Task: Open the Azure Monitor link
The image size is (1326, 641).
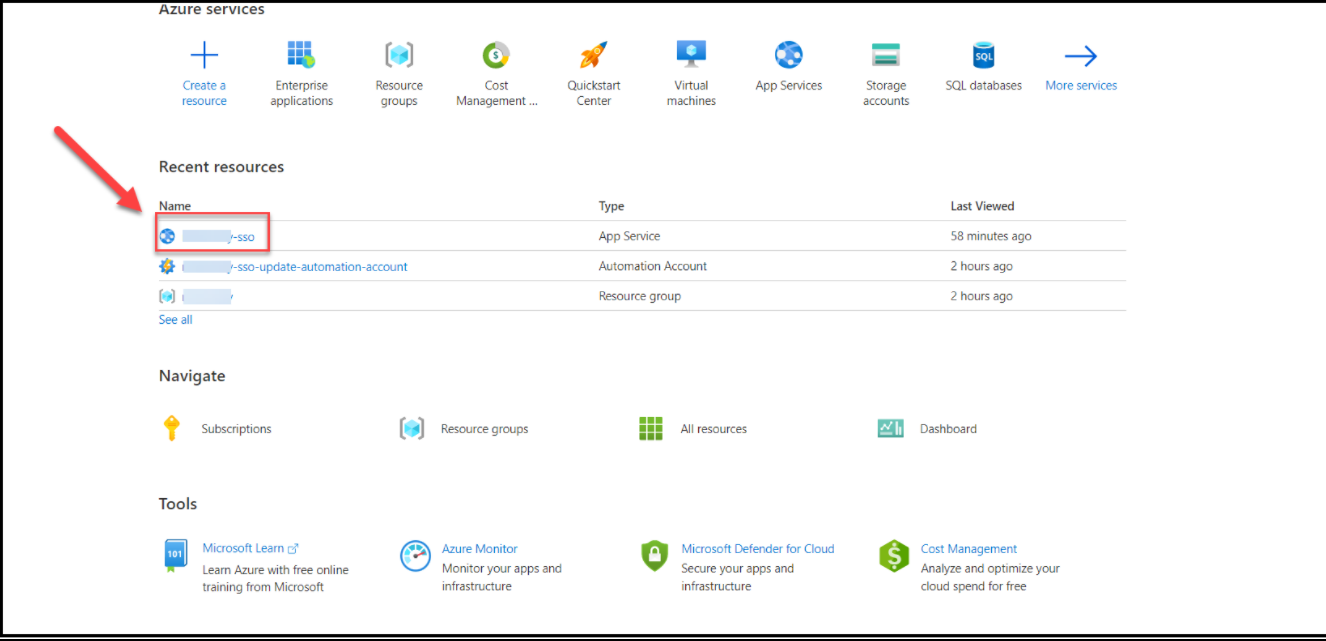Action: pyautogui.click(x=480, y=549)
